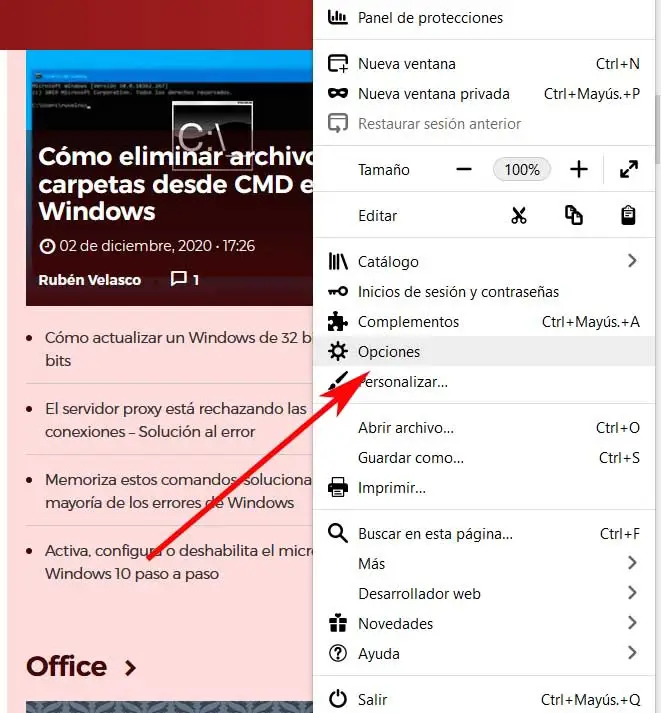Click the zoom in plus icon

[579, 170]
